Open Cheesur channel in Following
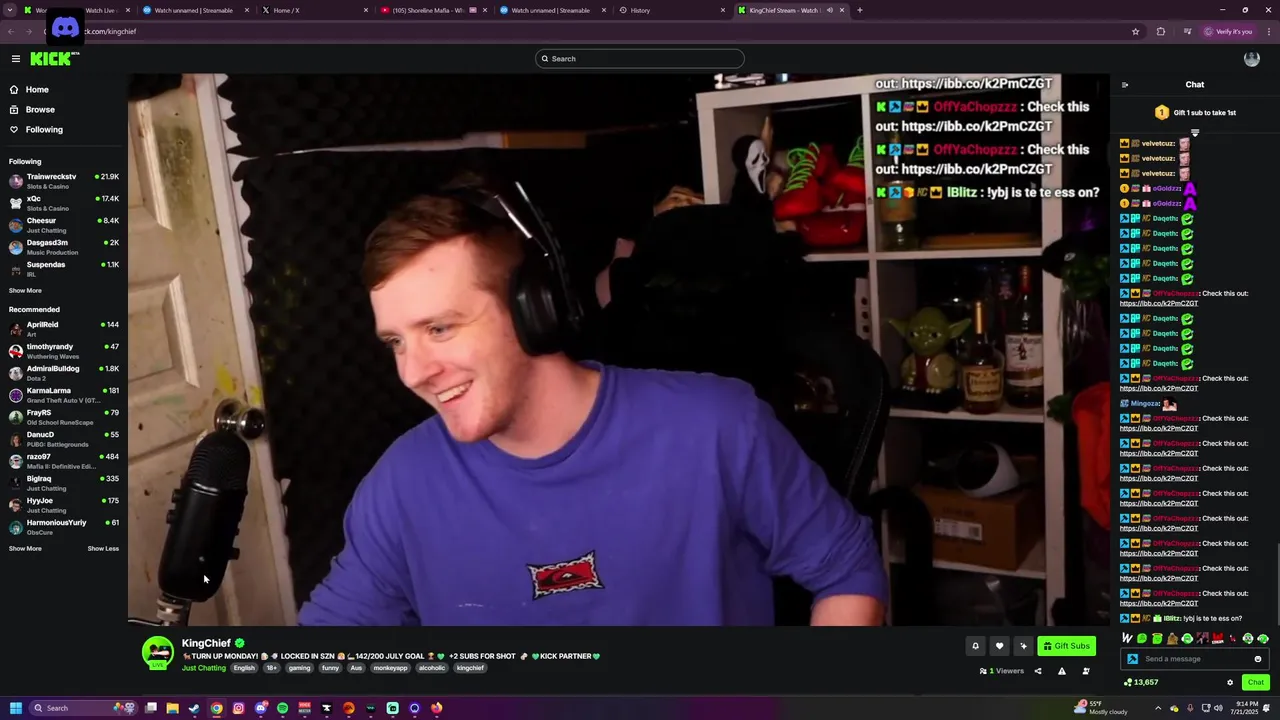 (64, 225)
